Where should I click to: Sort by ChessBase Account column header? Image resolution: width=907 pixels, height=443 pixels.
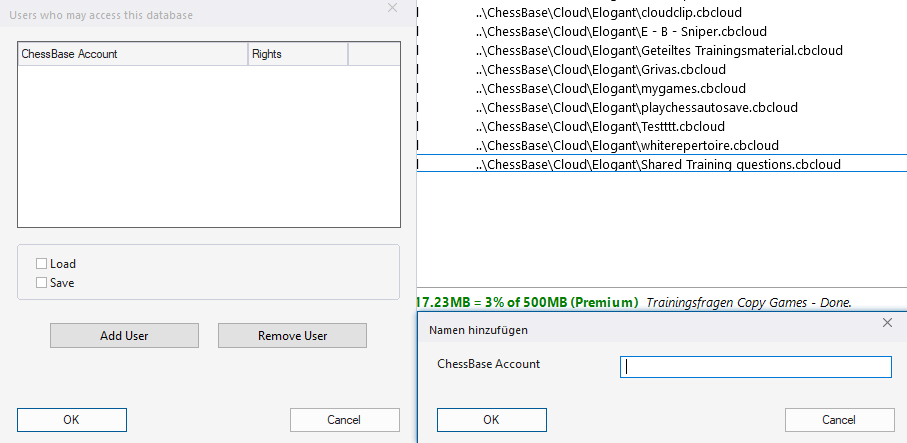click(133, 54)
